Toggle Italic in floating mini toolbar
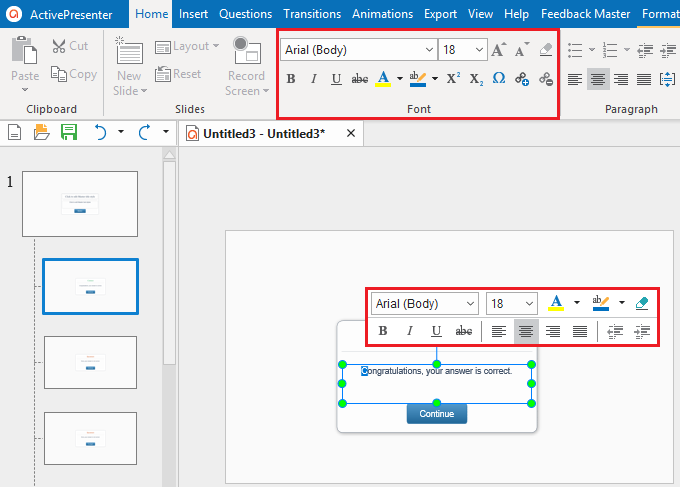680x487 pixels. (409, 331)
